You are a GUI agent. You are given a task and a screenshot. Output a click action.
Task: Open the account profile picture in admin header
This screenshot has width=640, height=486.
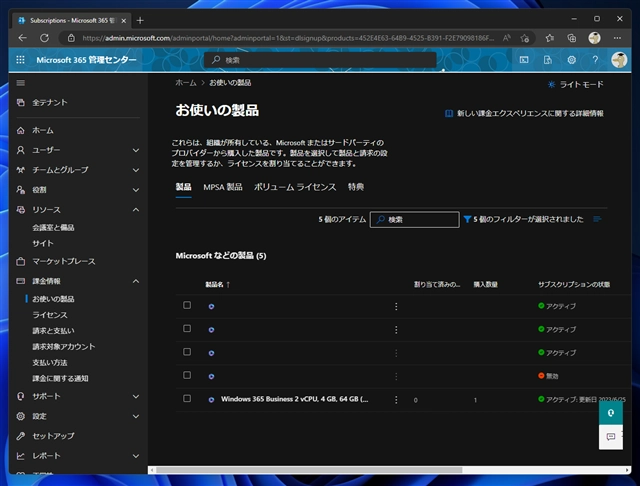coord(619,60)
